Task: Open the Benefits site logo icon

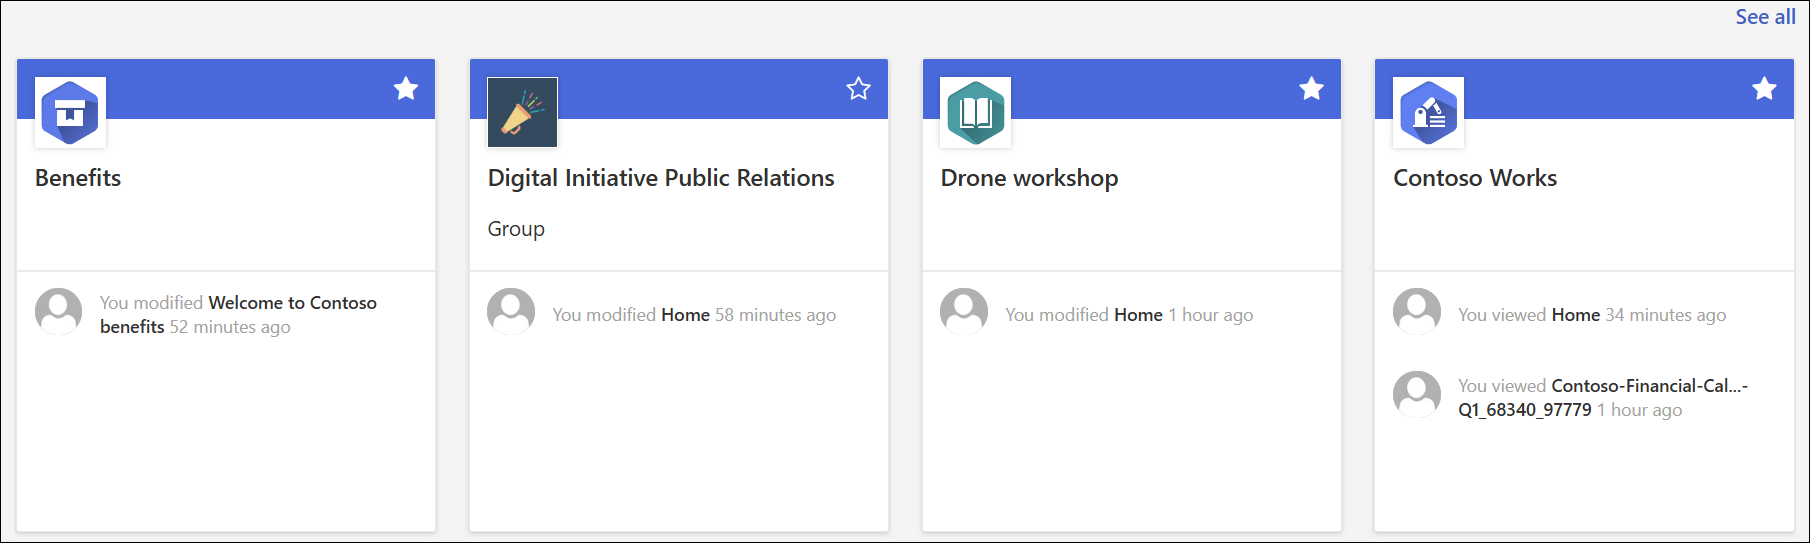Action: (x=70, y=112)
